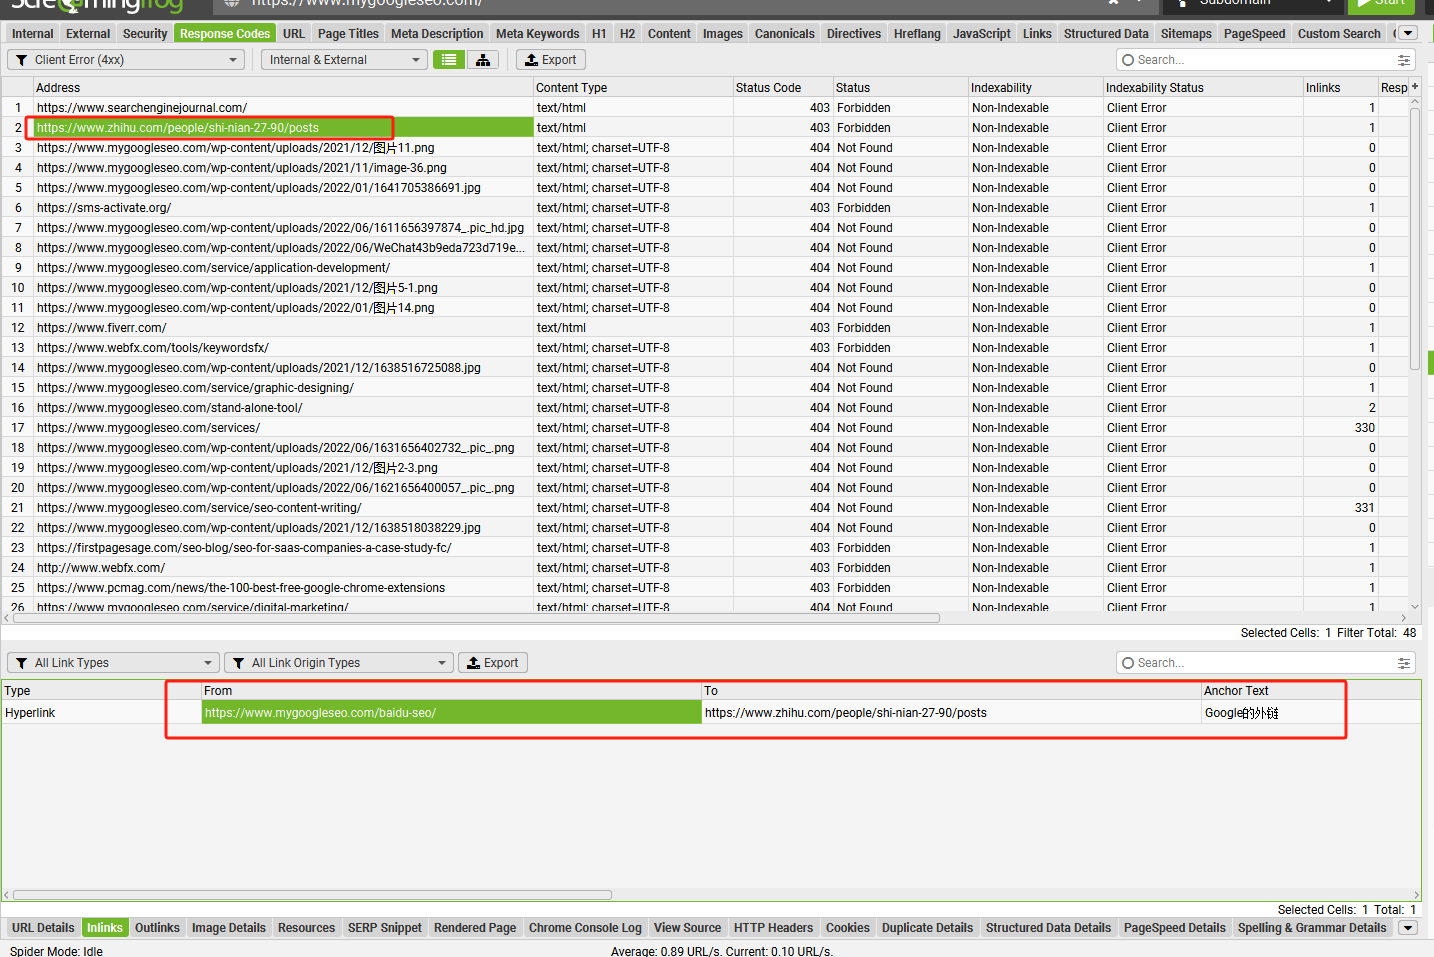Sort by Status Code column header
This screenshot has height=957, width=1434.
783,87
